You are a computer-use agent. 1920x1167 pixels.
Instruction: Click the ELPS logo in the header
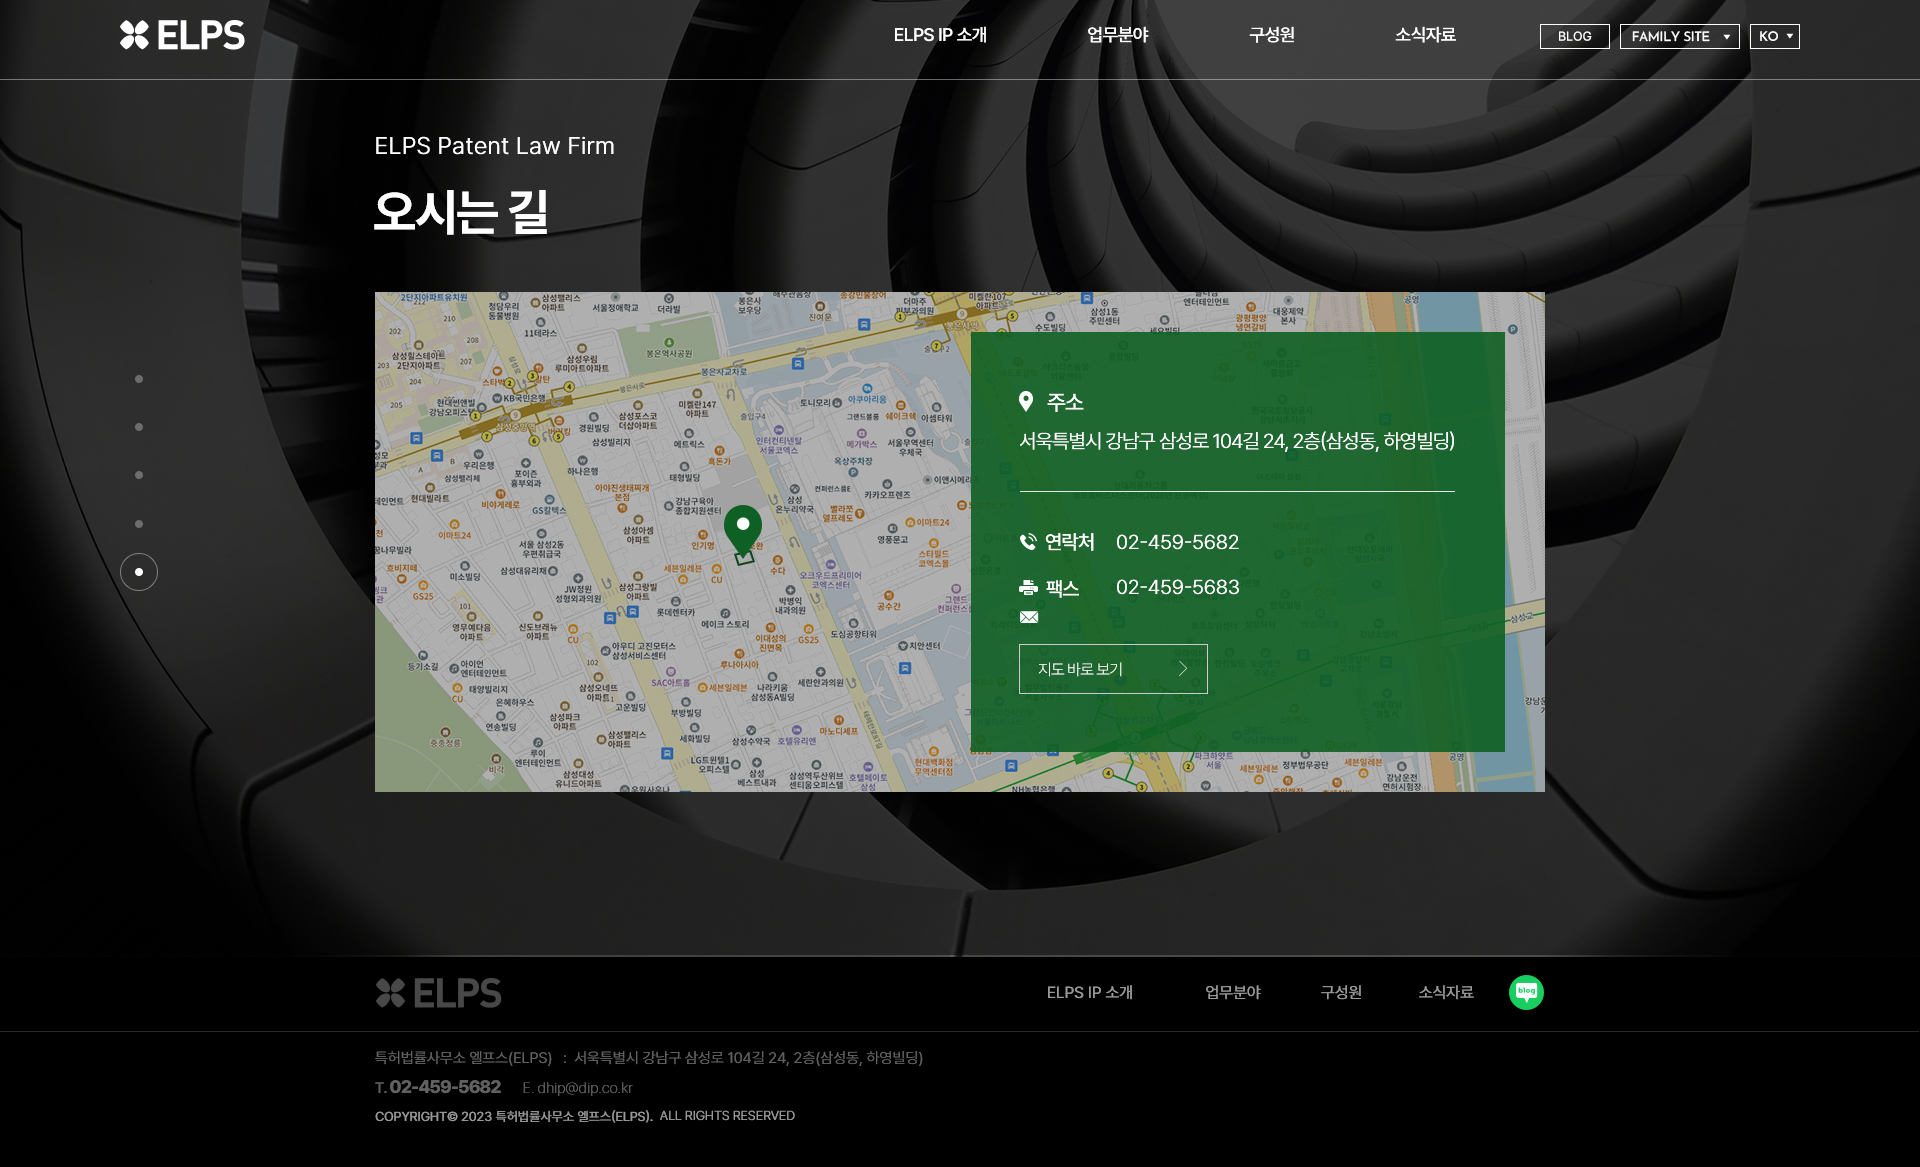click(182, 35)
